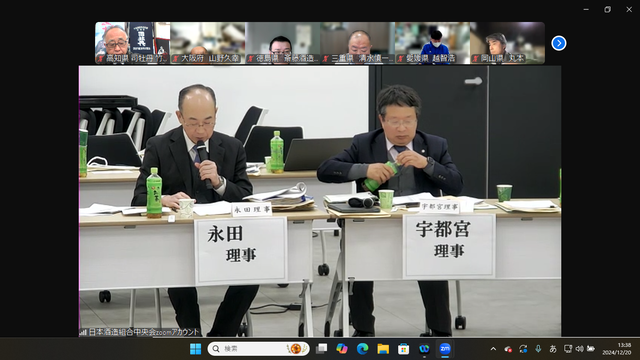This screenshot has width=640, height=360.
Task: Click the main speaker video view
Action: coord(320,201)
